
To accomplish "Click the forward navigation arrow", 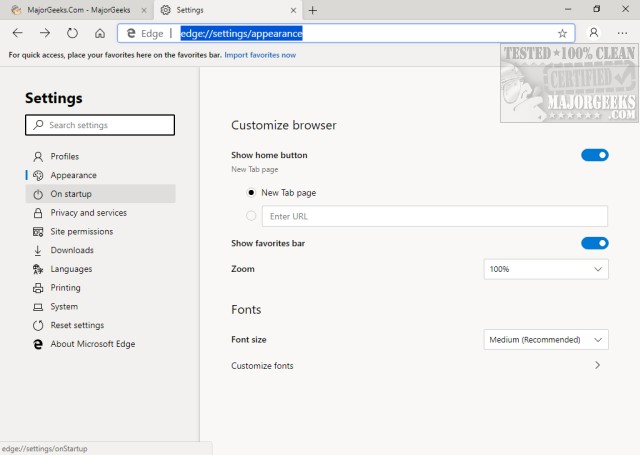I will click(45, 33).
